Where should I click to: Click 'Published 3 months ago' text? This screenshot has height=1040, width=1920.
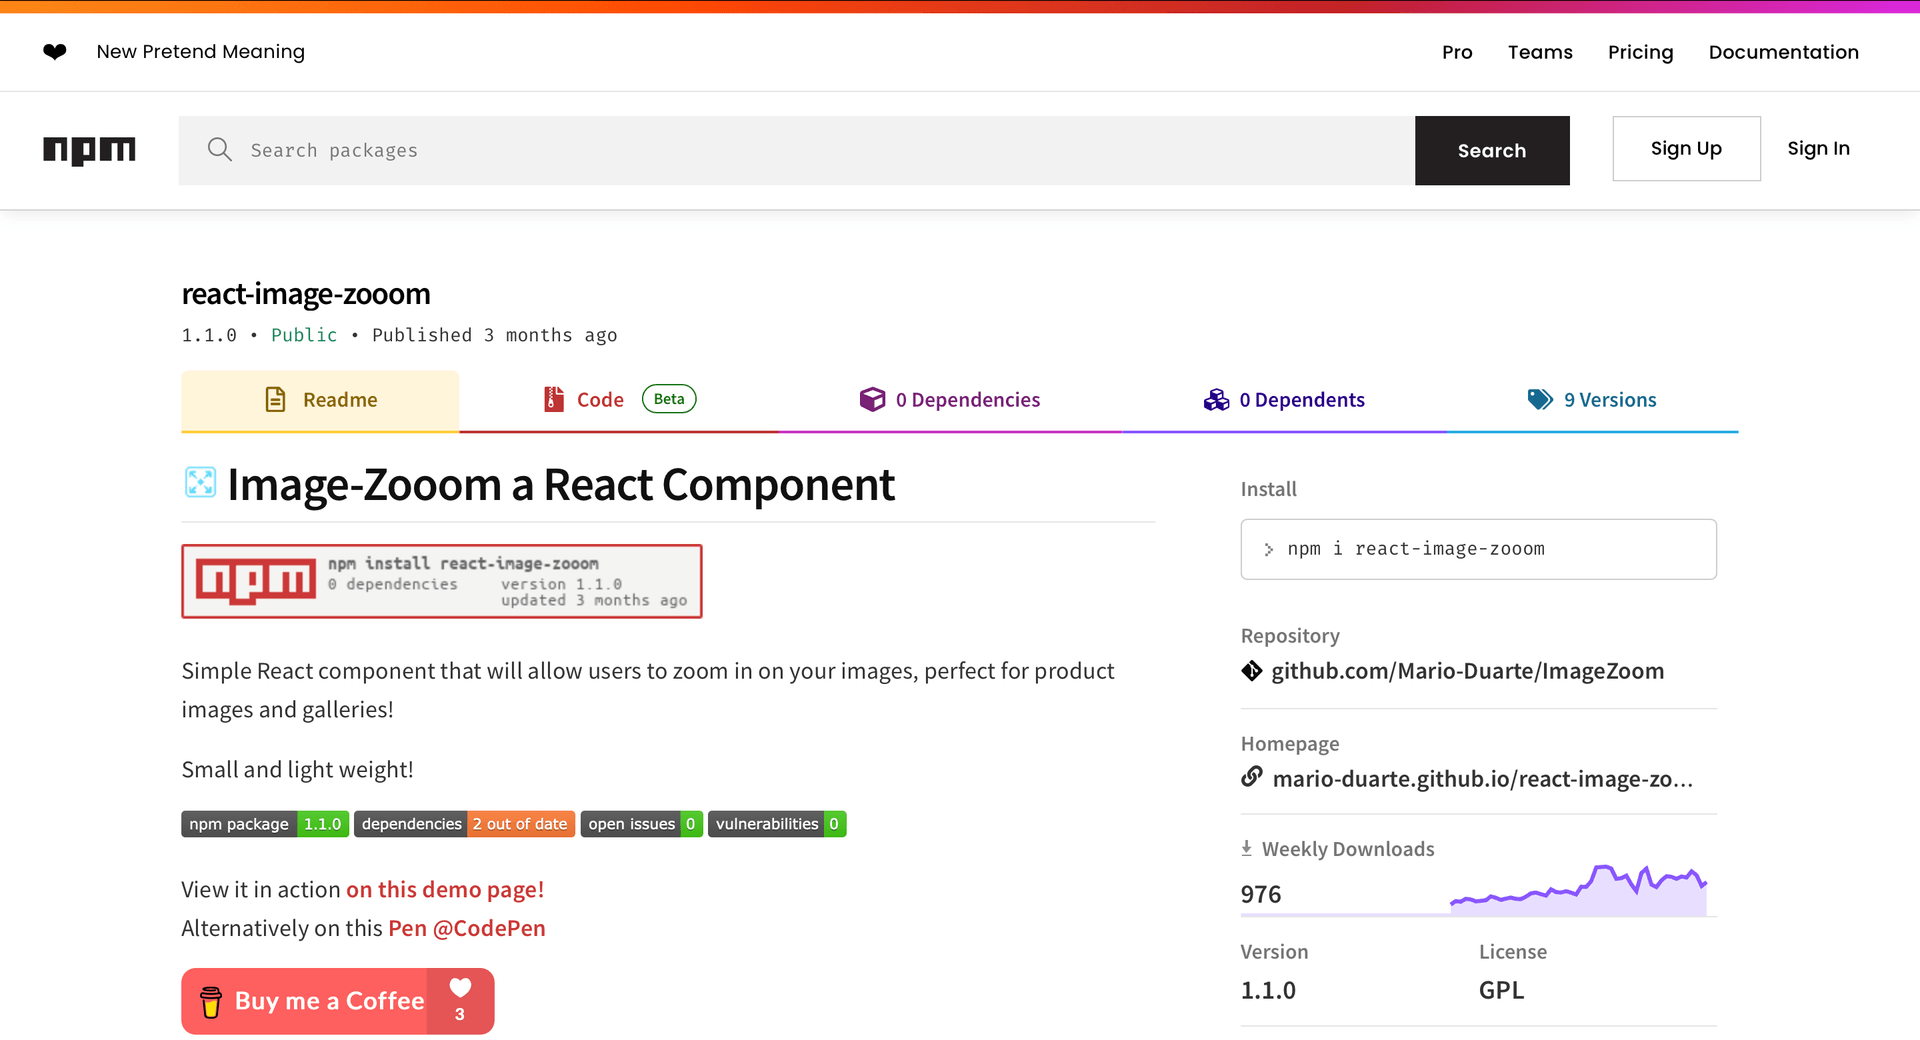495,335
